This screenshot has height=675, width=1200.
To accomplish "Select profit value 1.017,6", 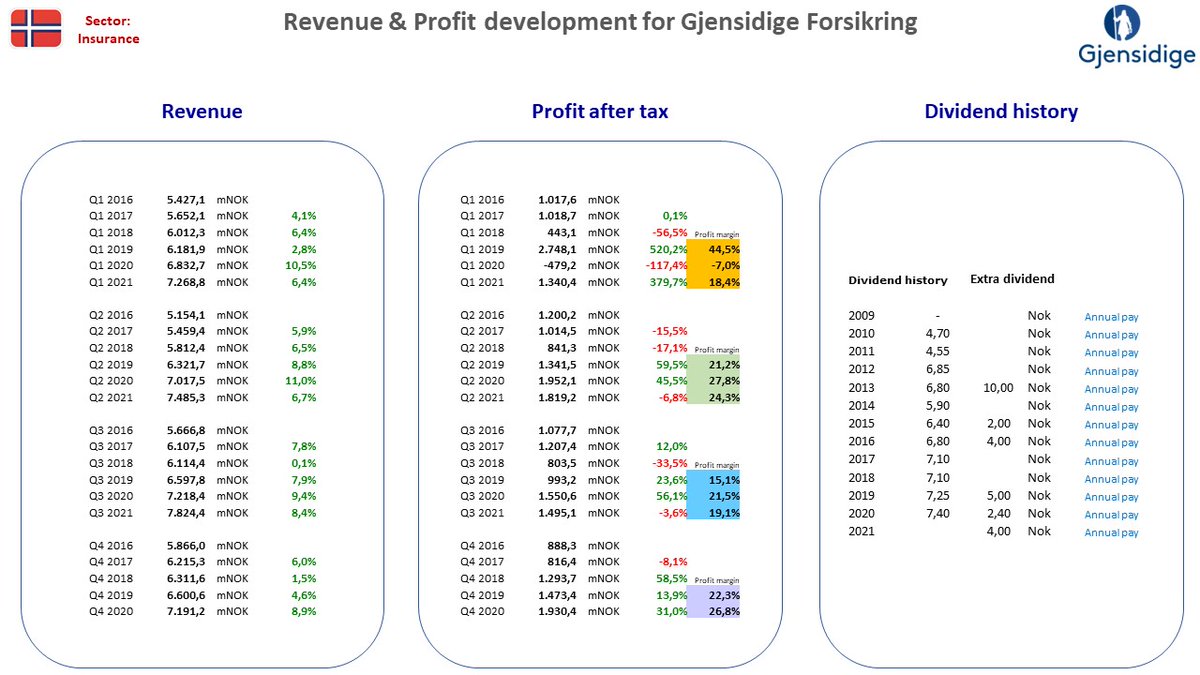I will coord(557,199).
